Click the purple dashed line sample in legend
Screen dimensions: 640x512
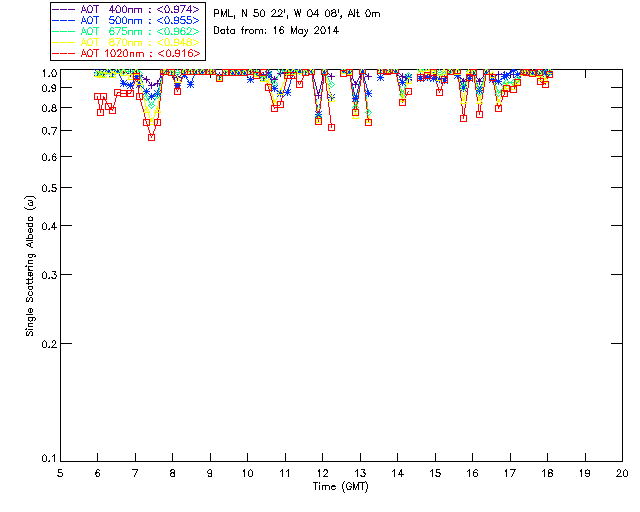[64, 9]
